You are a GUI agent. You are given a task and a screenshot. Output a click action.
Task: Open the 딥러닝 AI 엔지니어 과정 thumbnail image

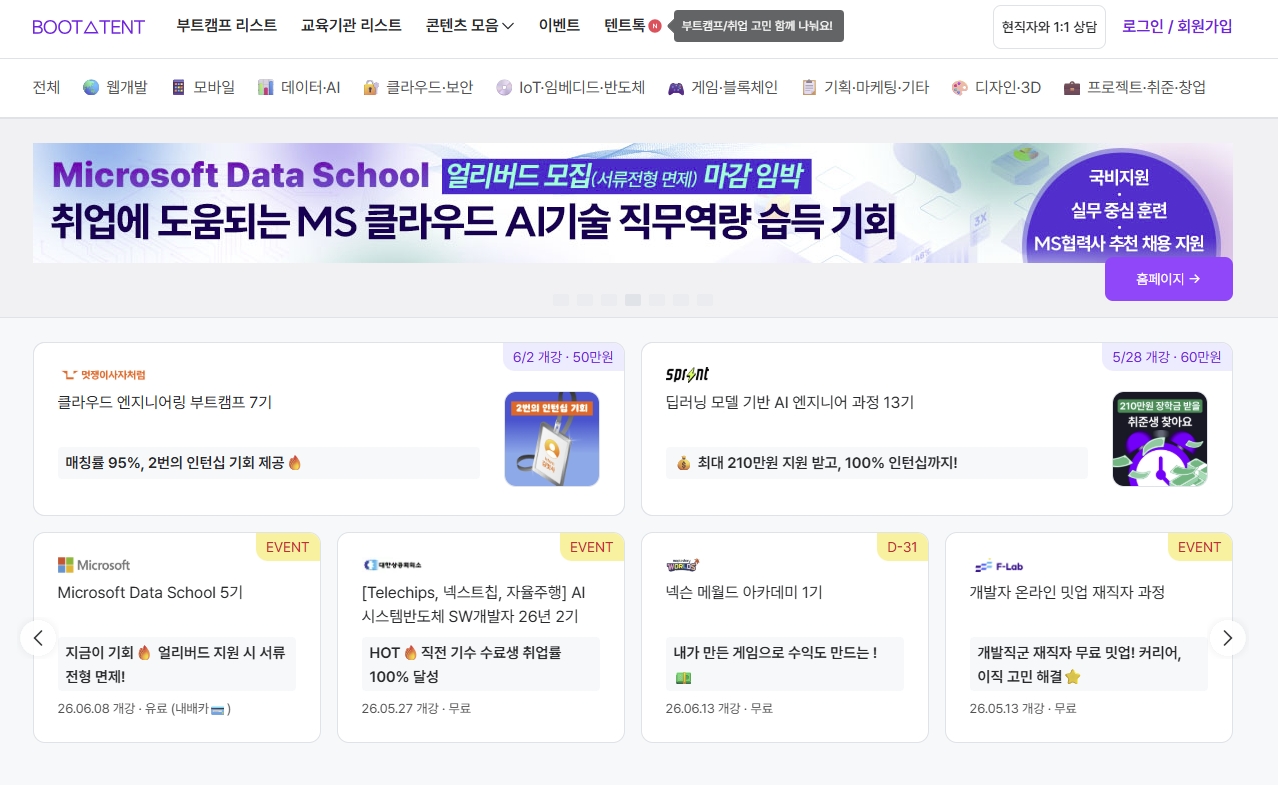(x=1160, y=439)
